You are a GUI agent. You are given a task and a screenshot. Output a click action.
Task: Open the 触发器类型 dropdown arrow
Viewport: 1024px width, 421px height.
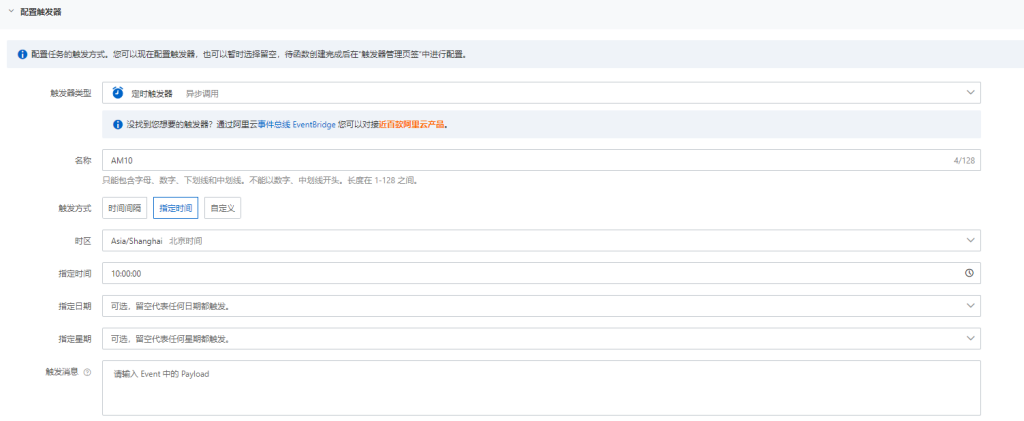point(970,93)
